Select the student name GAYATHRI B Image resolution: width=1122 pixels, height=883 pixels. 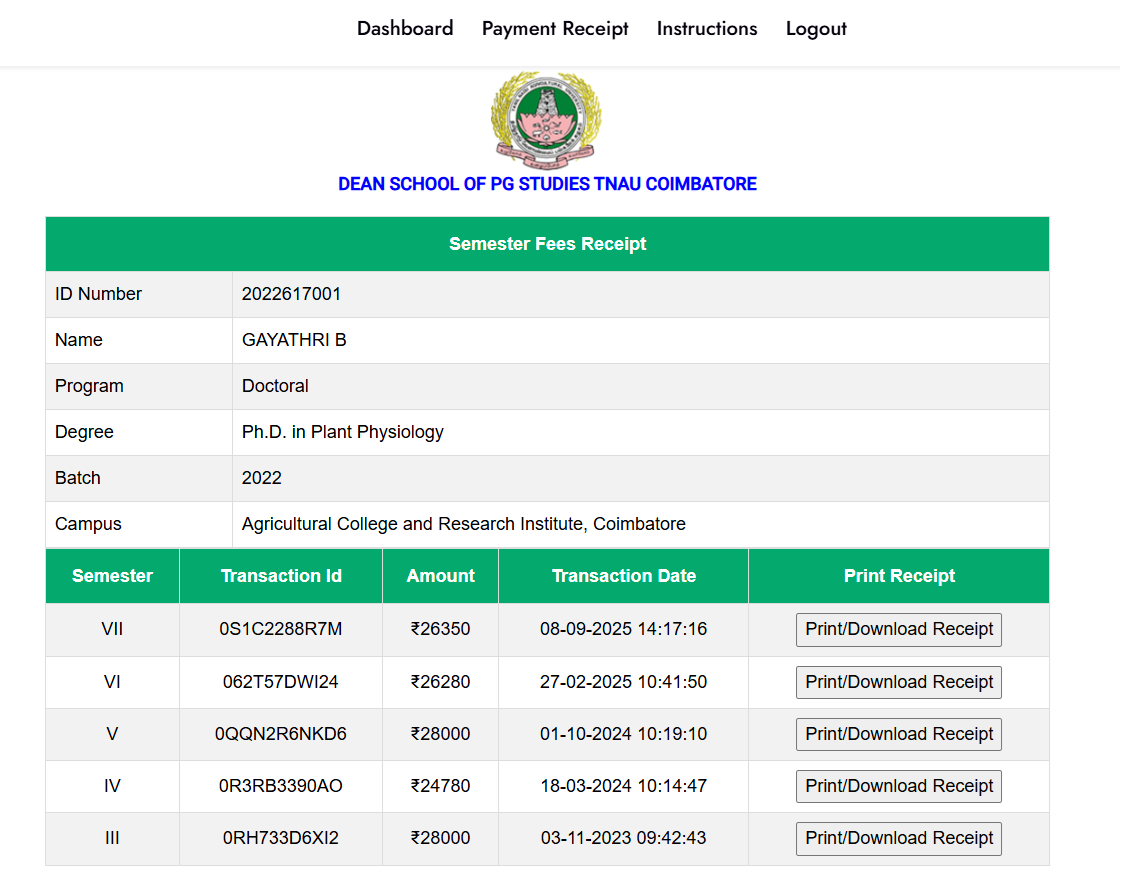click(294, 340)
